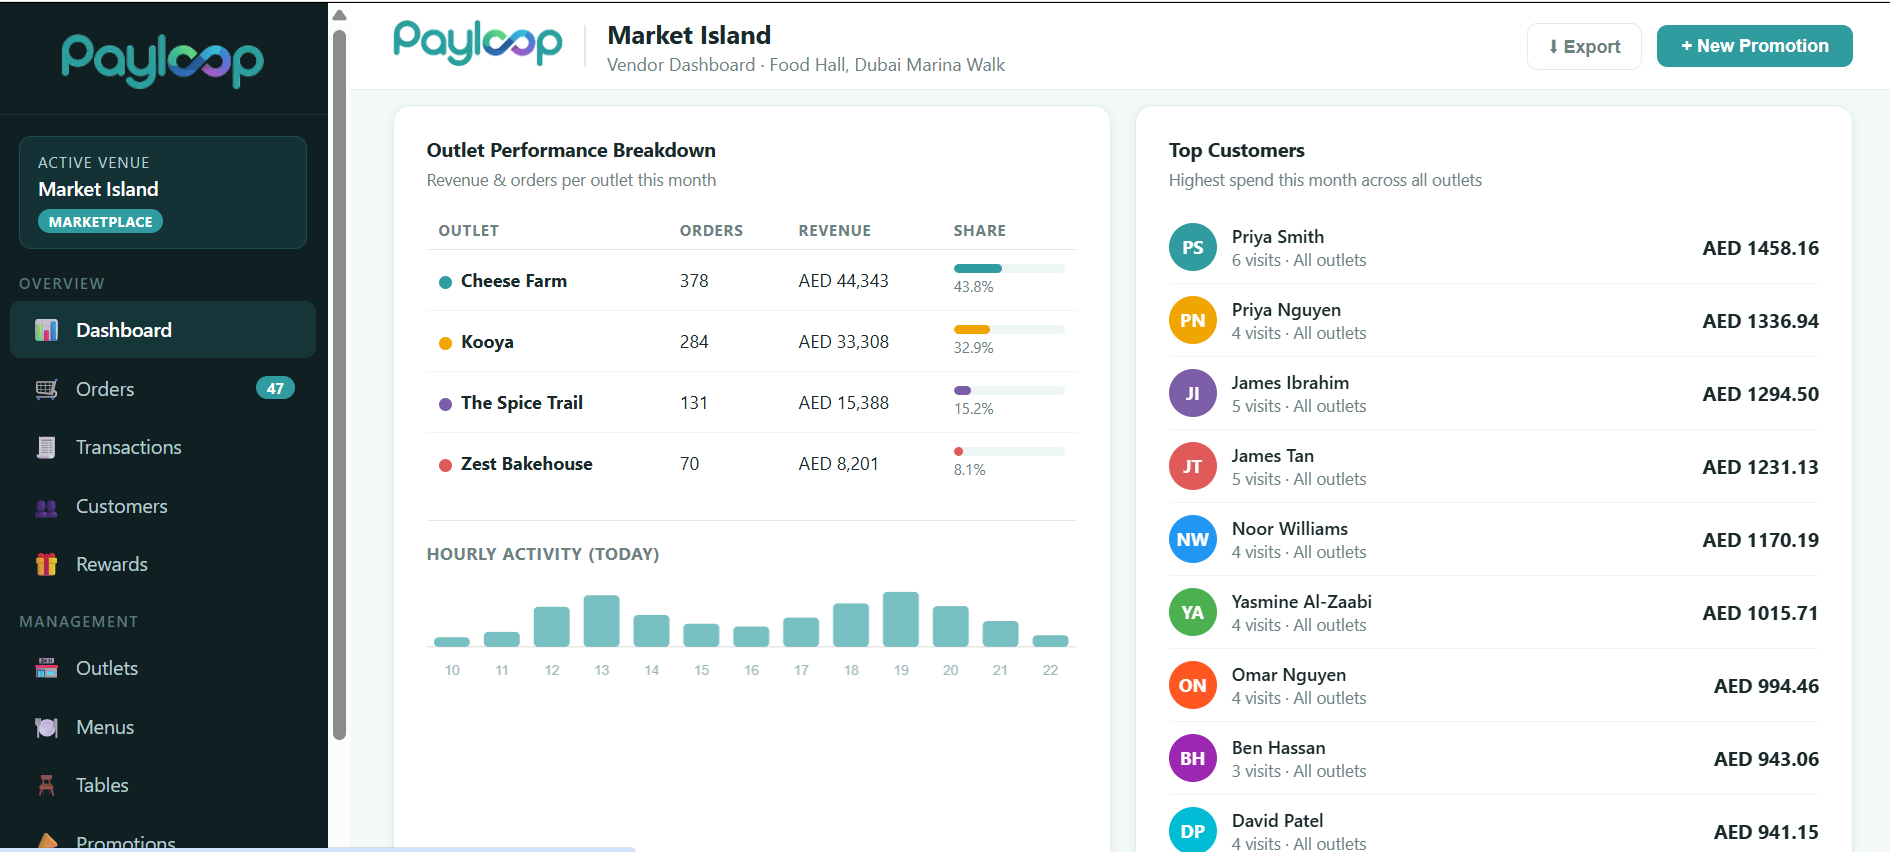Open the Customers section

point(163,506)
